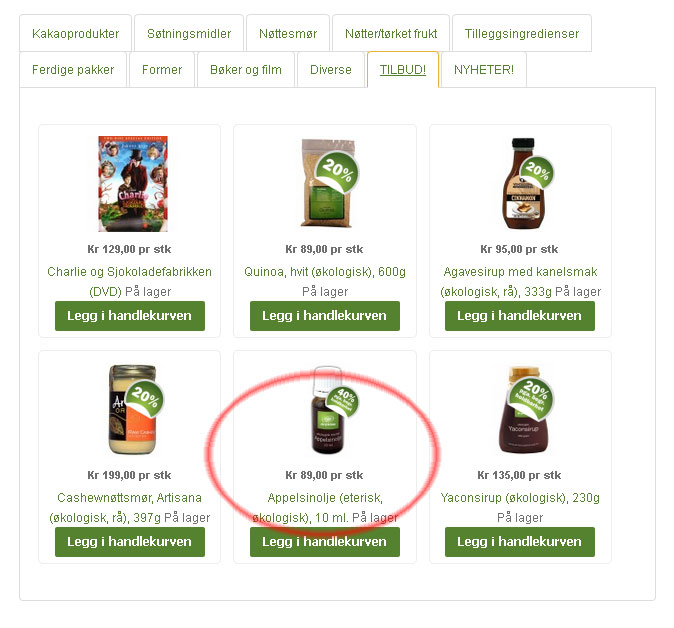Click the Cashewnøttsmør jar product image
This screenshot has width=674, height=628.
(135, 410)
